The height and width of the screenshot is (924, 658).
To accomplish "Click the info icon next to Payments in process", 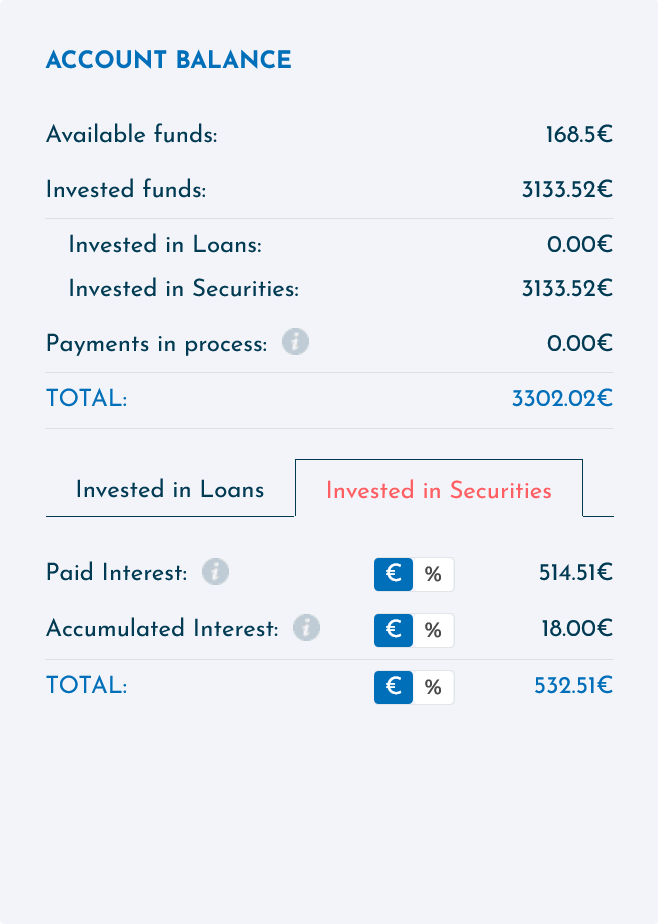I will pyautogui.click(x=295, y=342).
